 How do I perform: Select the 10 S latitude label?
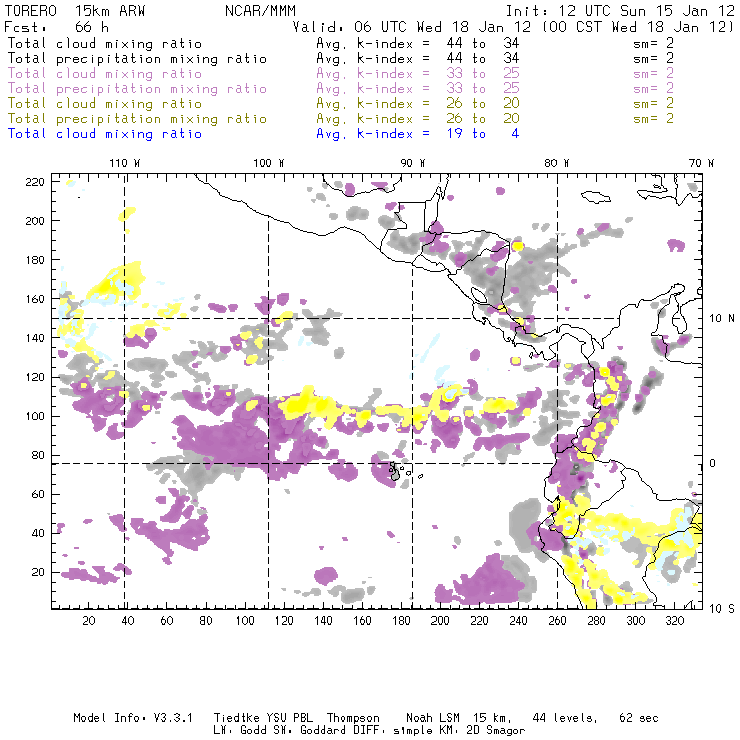coord(722,609)
